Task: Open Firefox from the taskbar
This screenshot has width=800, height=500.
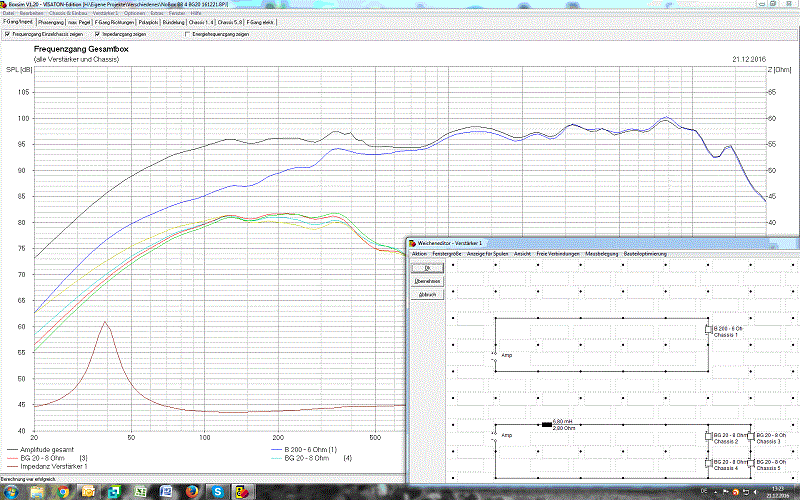Action: click(190, 492)
